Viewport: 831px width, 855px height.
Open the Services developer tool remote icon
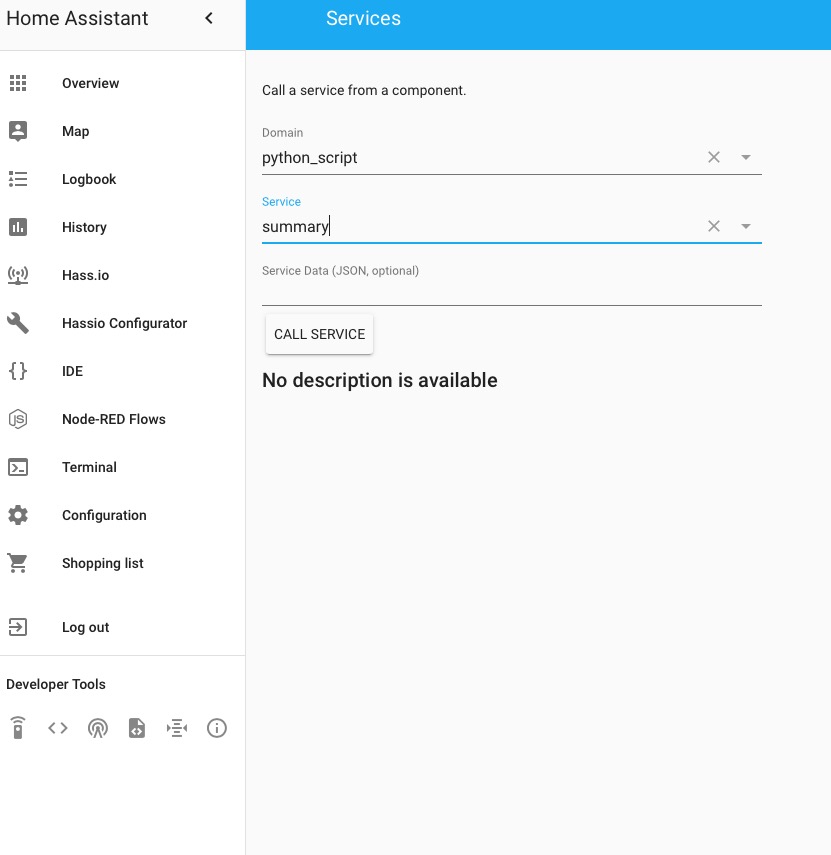(x=18, y=728)
